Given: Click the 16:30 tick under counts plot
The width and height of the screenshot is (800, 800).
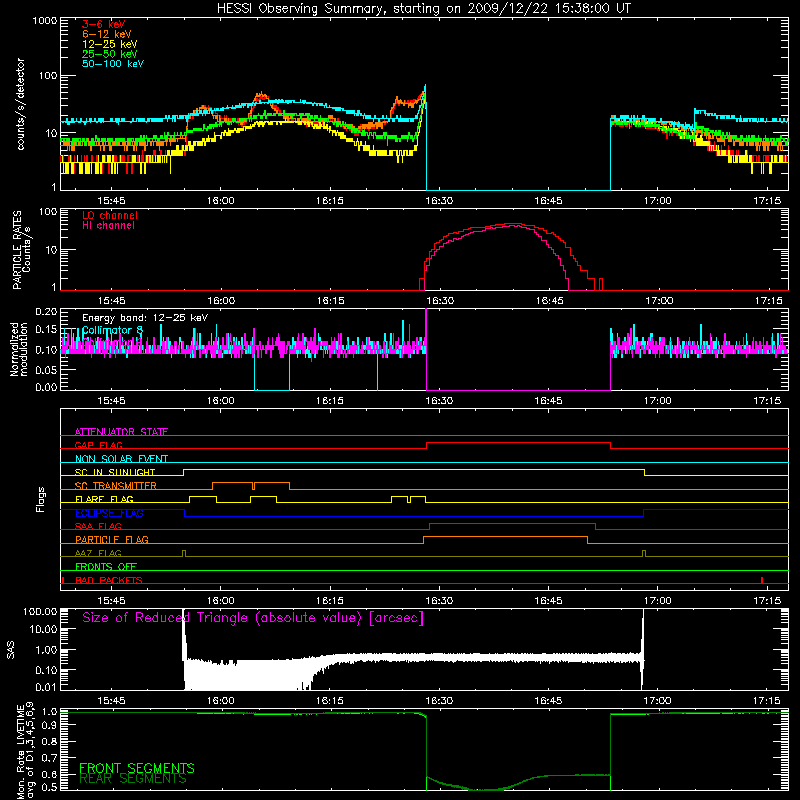Looking at the screenshot, I should click(x=439, y=201).
